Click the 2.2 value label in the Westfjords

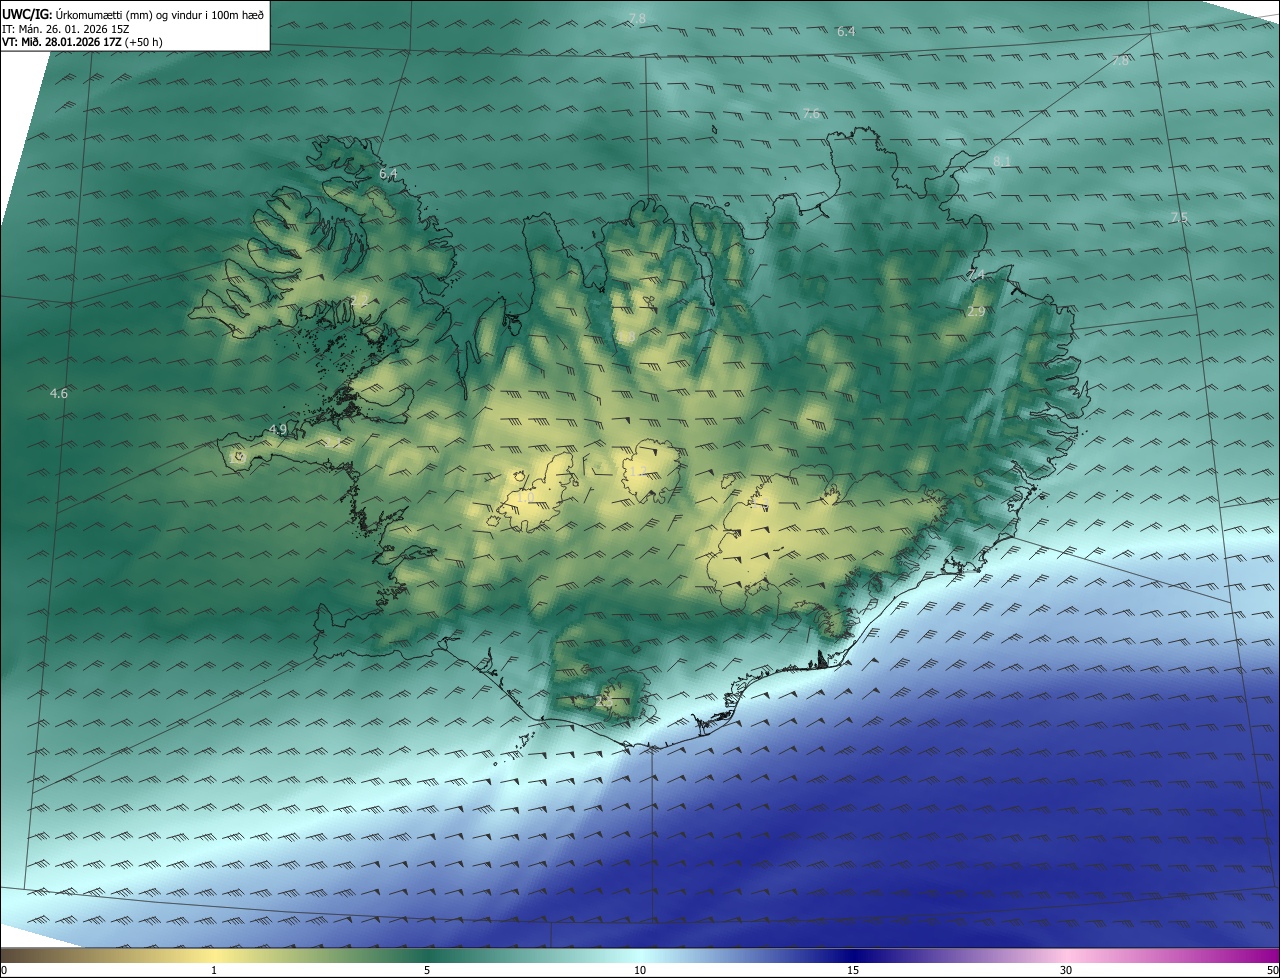pyautogui.click(x=358, y=301)
